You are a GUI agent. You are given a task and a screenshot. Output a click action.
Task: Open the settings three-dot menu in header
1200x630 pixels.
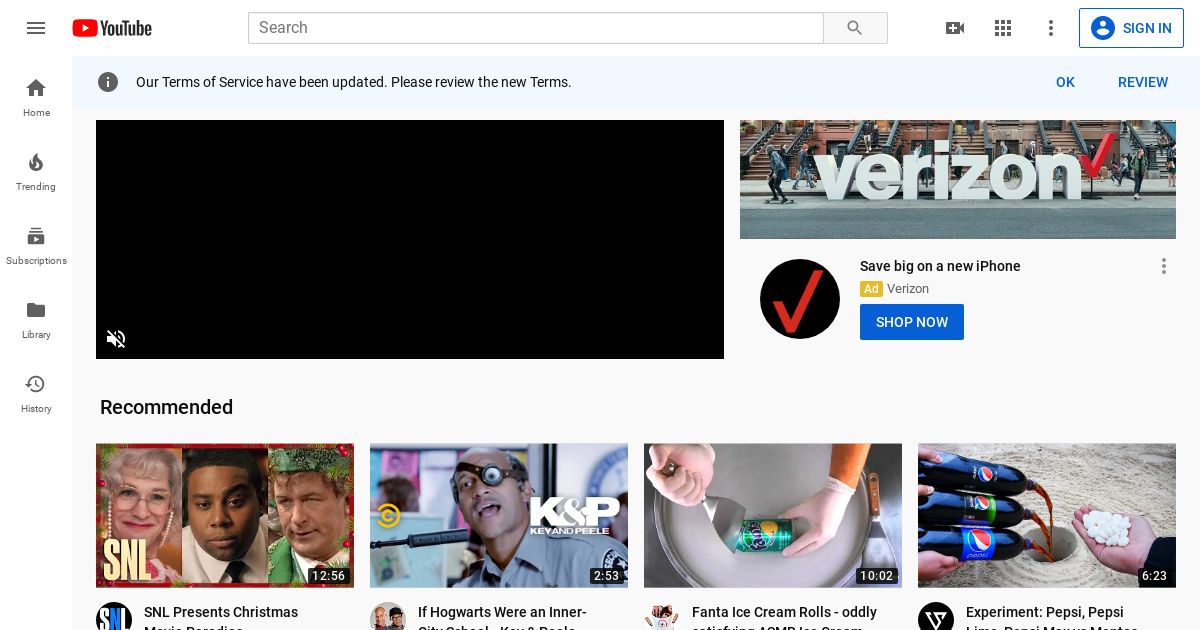coord(1051,28)
